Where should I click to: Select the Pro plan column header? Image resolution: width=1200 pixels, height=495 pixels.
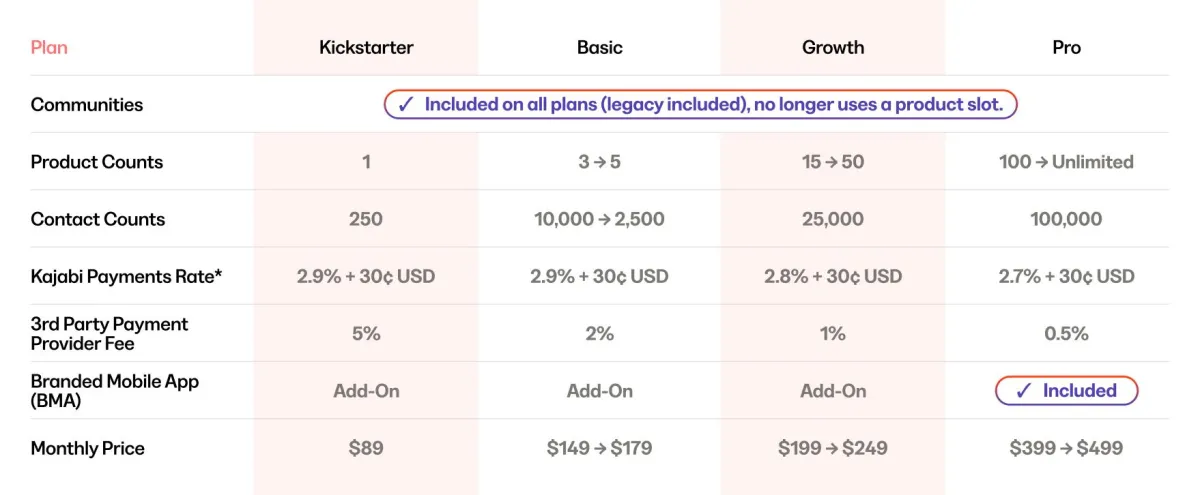(1066, 47)
